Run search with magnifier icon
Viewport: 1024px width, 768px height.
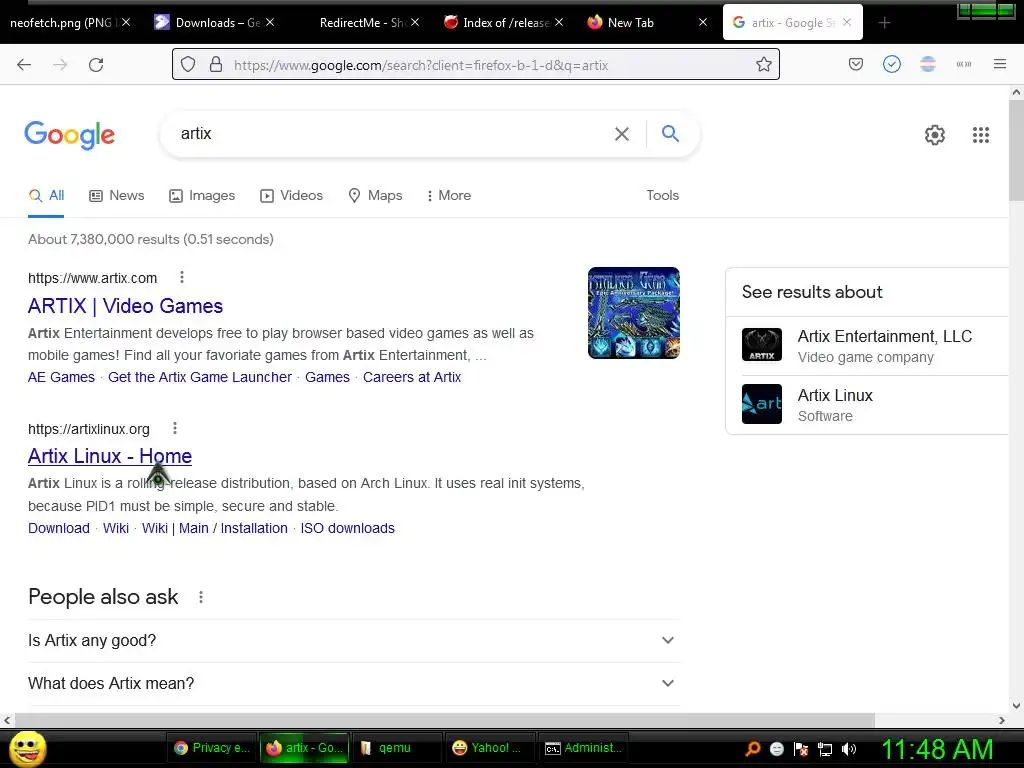click(x=670, y=133)
